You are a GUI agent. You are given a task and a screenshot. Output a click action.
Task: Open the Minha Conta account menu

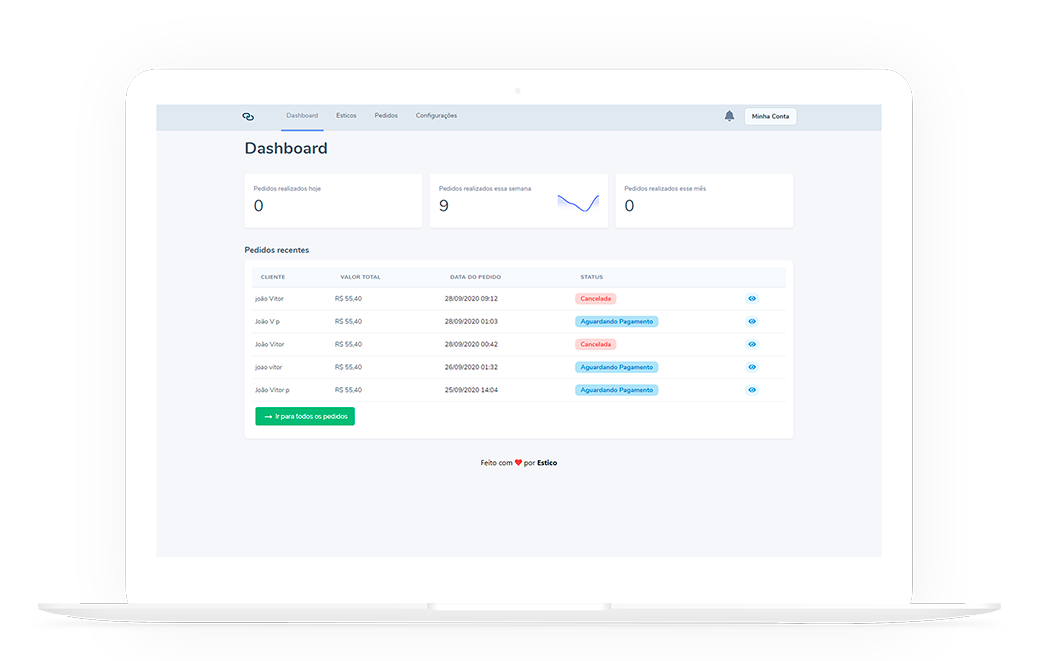pyautogui.click(x=770, y=116)
